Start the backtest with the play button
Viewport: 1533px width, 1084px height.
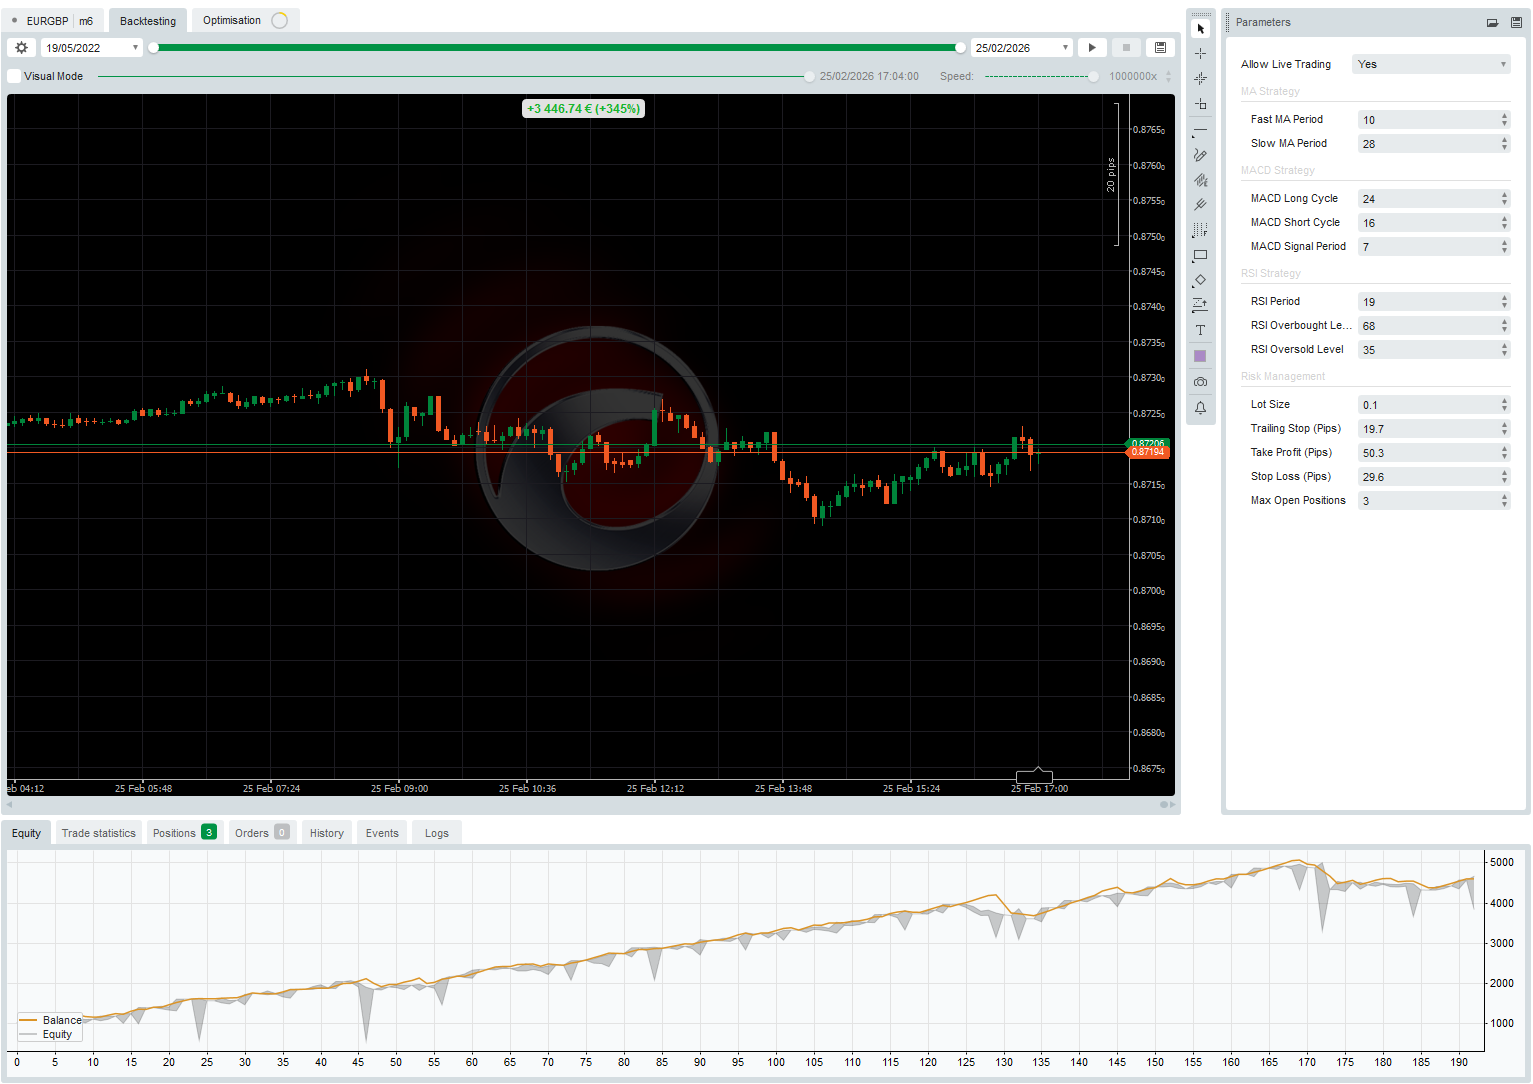[1091, 47]
